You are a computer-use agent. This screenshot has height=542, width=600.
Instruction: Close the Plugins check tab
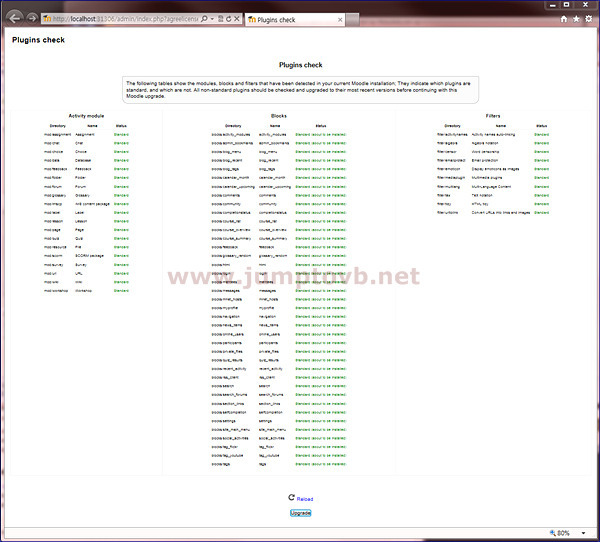340,20
